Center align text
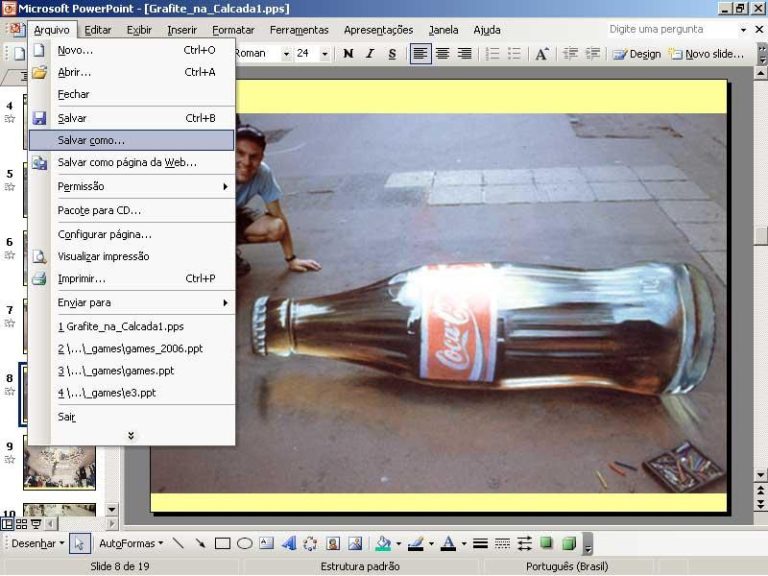 pyautogui.click(x=443, y=54)
